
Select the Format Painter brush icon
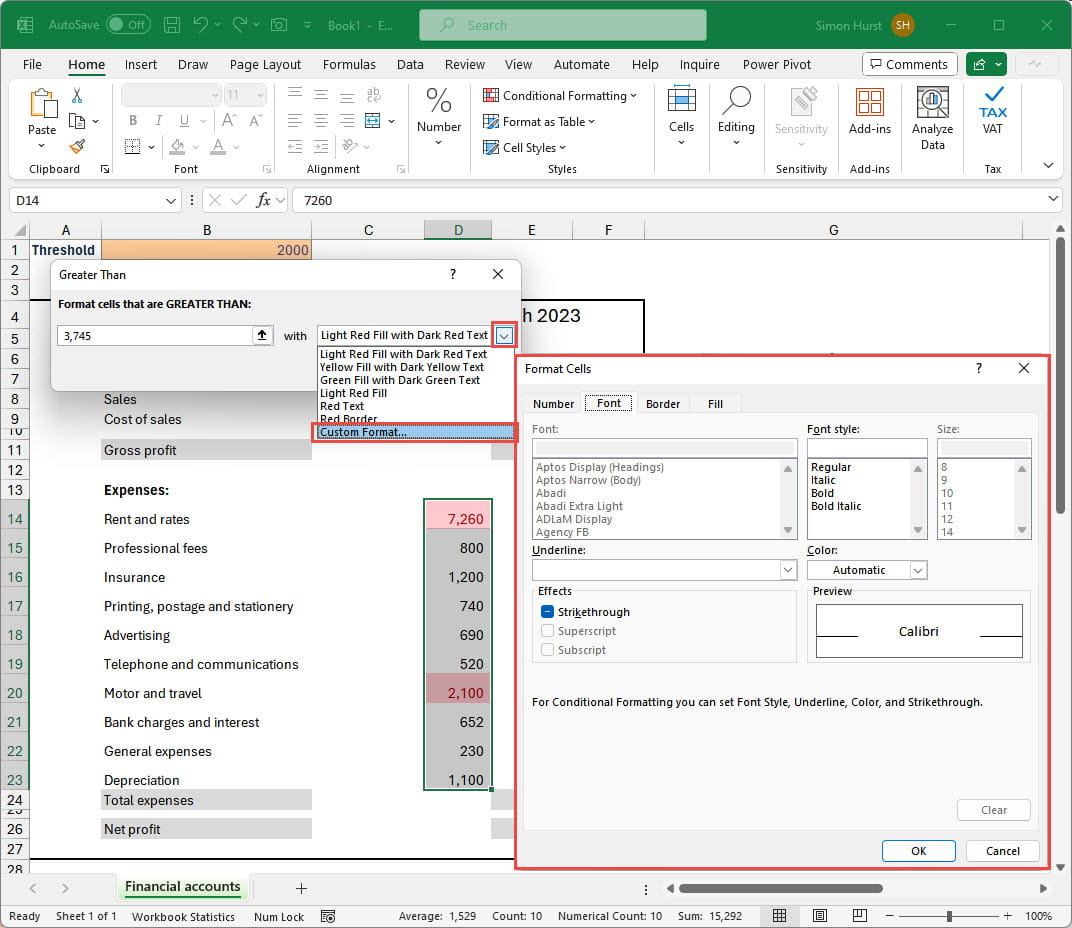[77, 146]
